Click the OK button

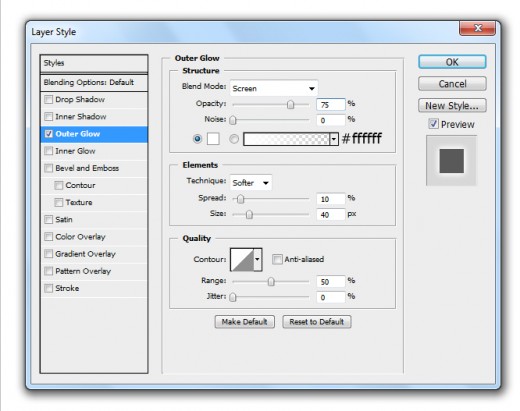coord(452,62)
